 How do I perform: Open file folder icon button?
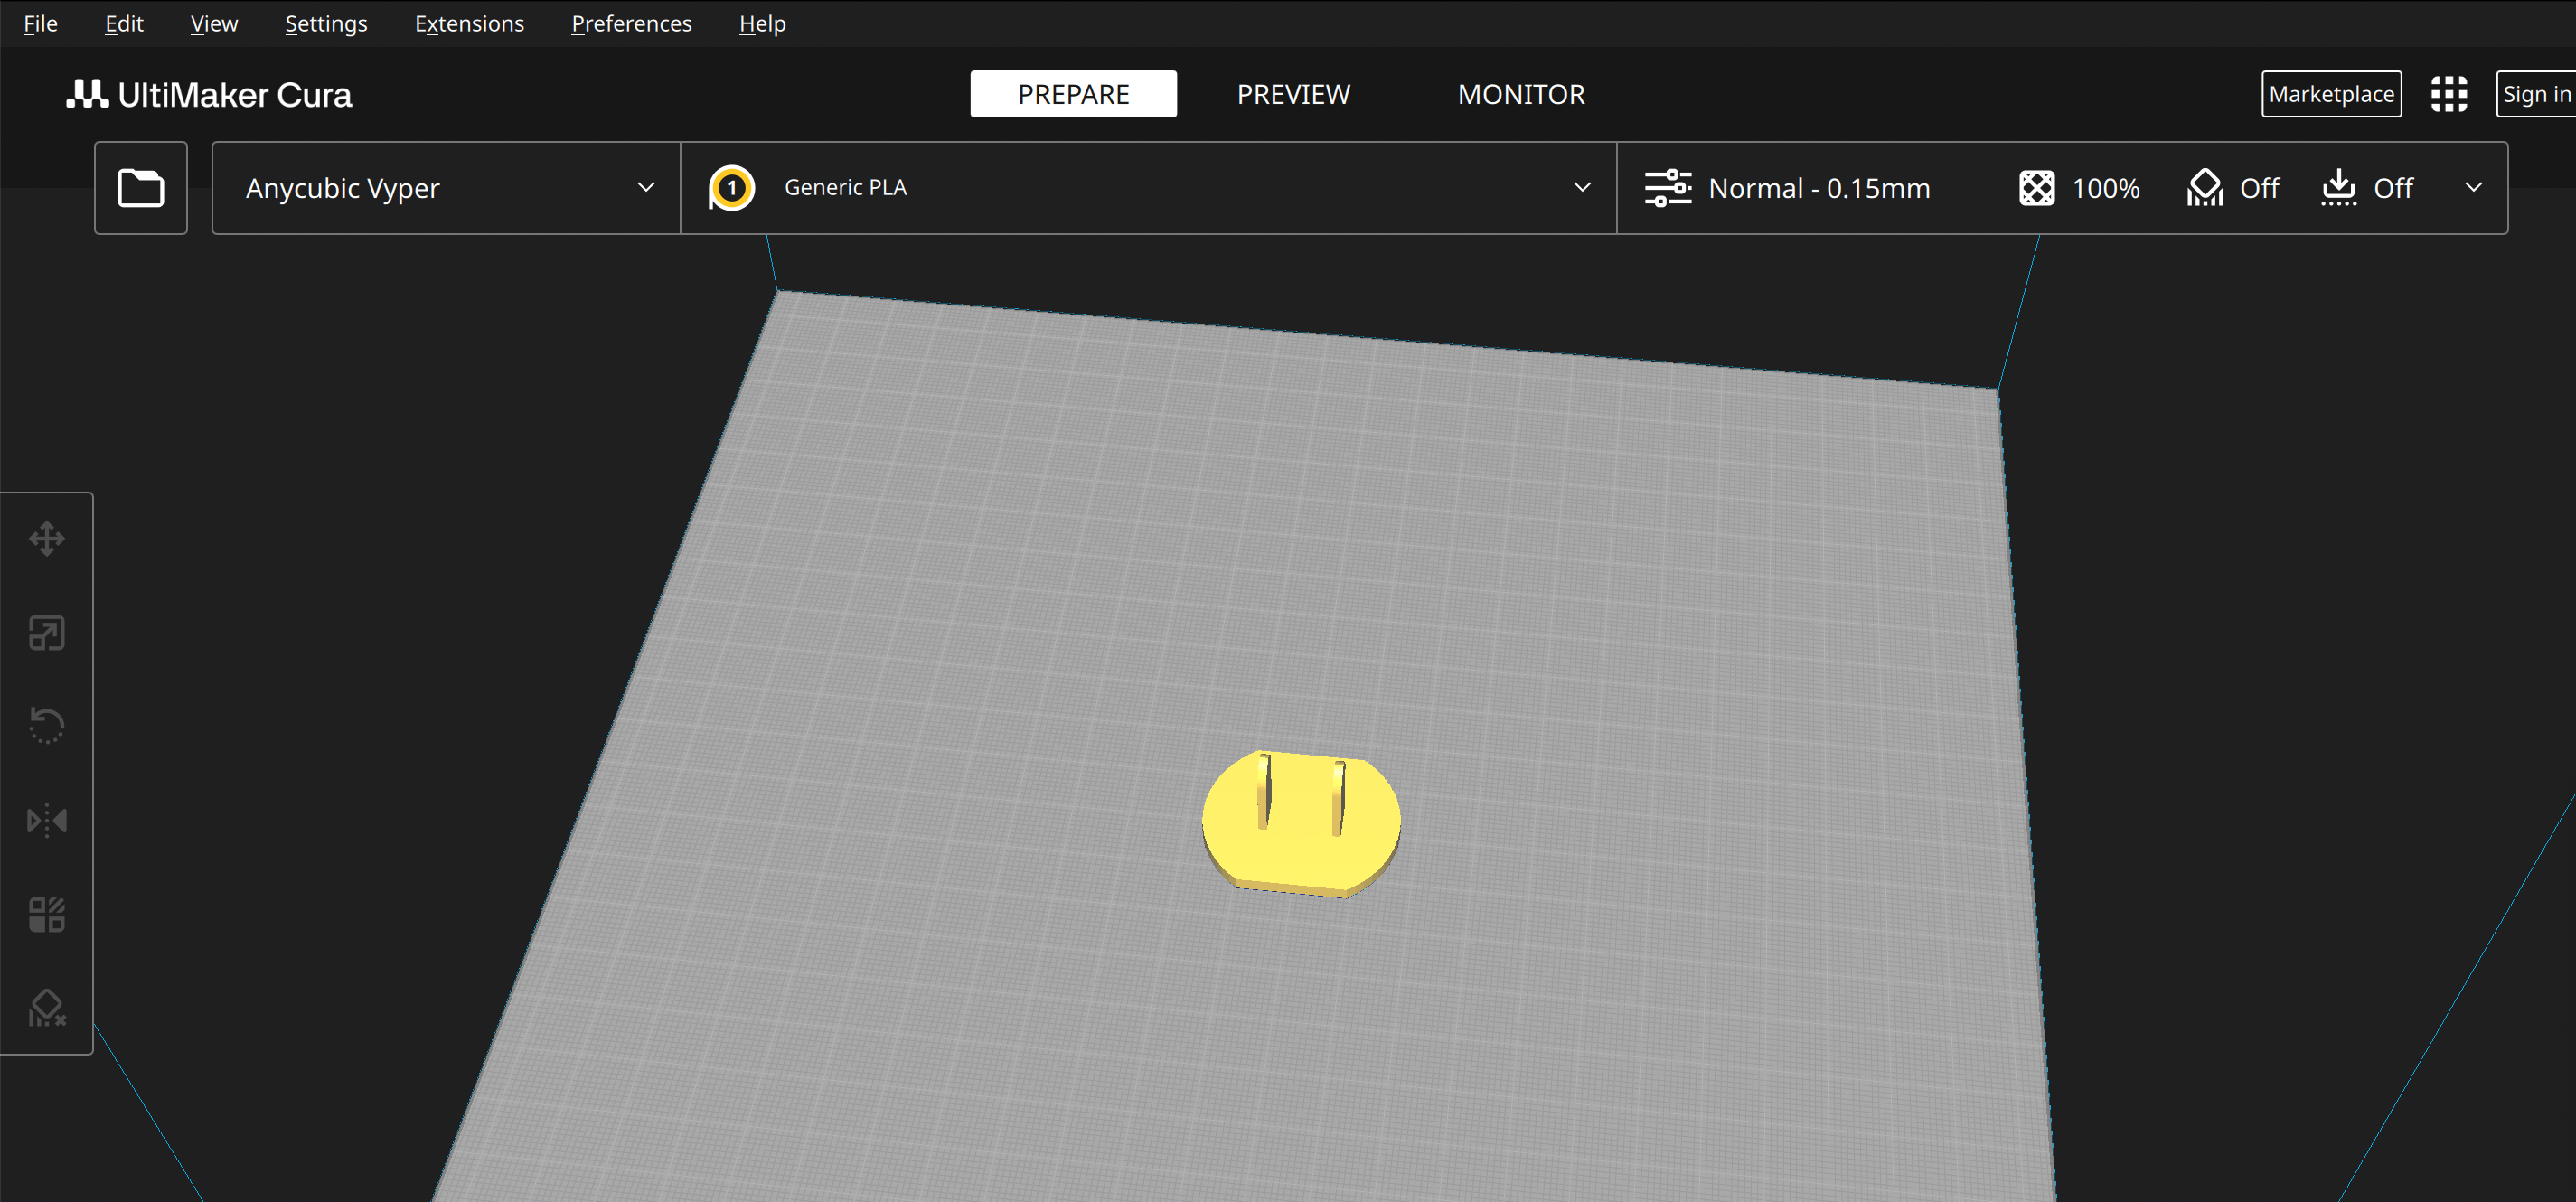[141, 188]
